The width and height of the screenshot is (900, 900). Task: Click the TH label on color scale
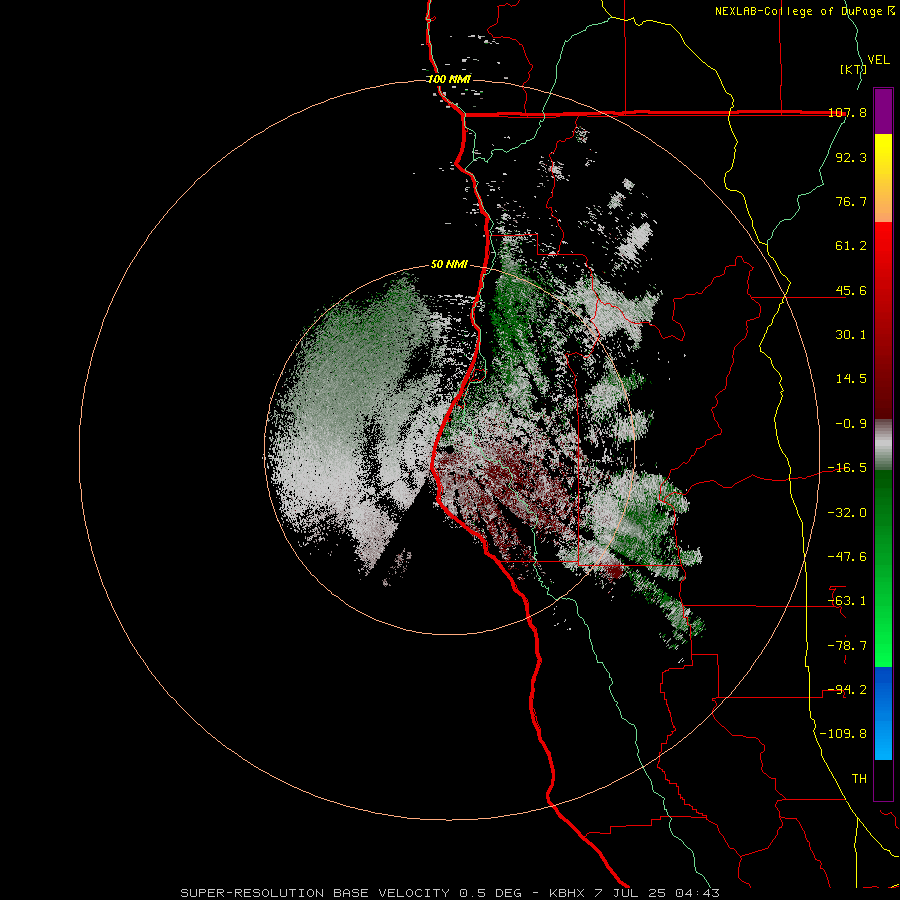tap(859, 779)
